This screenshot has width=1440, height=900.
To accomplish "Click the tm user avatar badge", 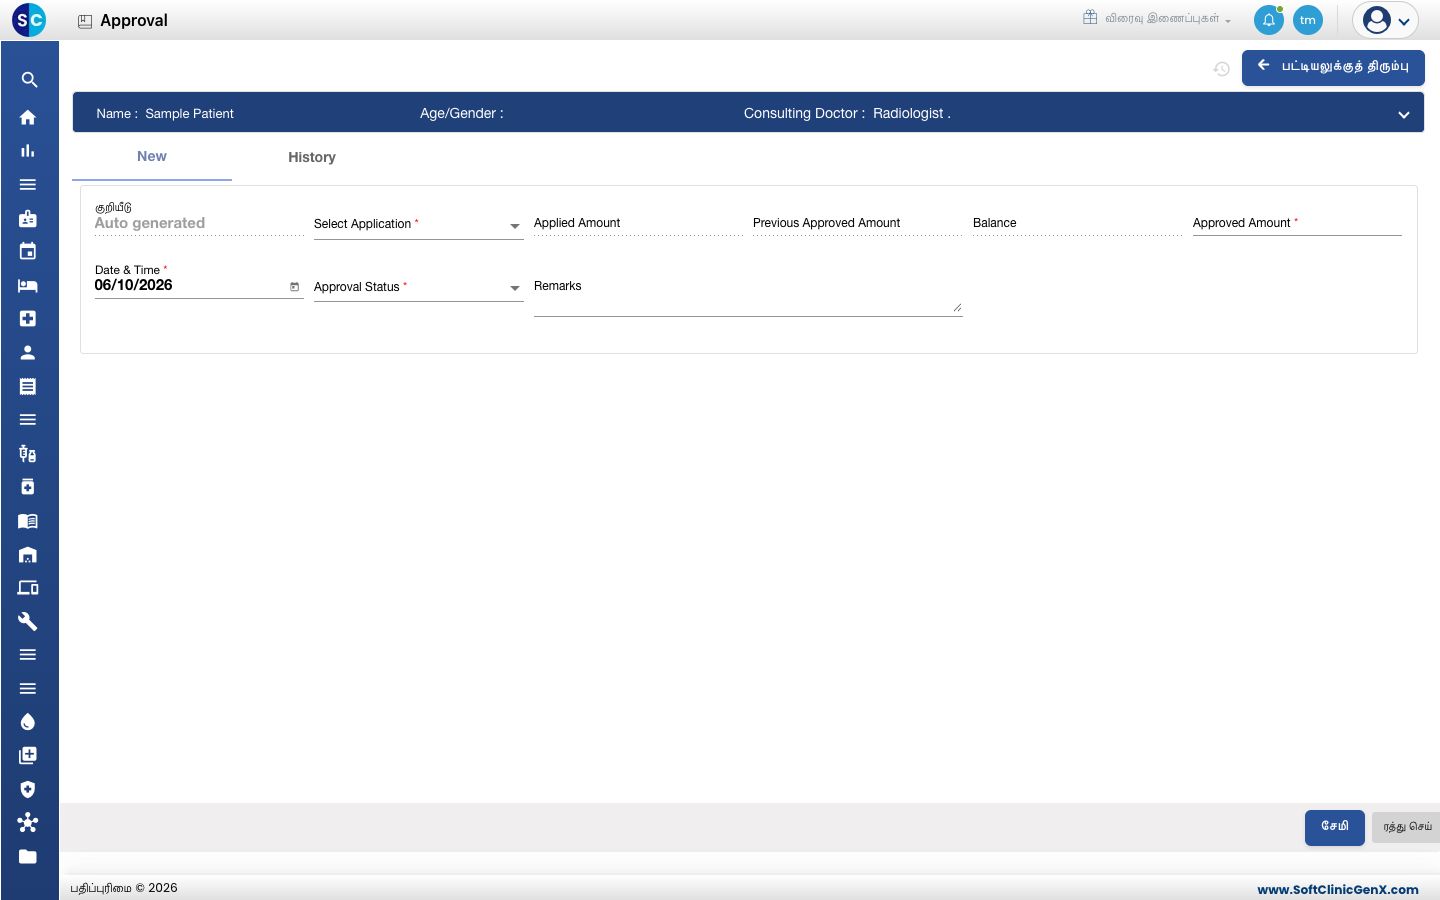I will click(x=1308, y=20).
